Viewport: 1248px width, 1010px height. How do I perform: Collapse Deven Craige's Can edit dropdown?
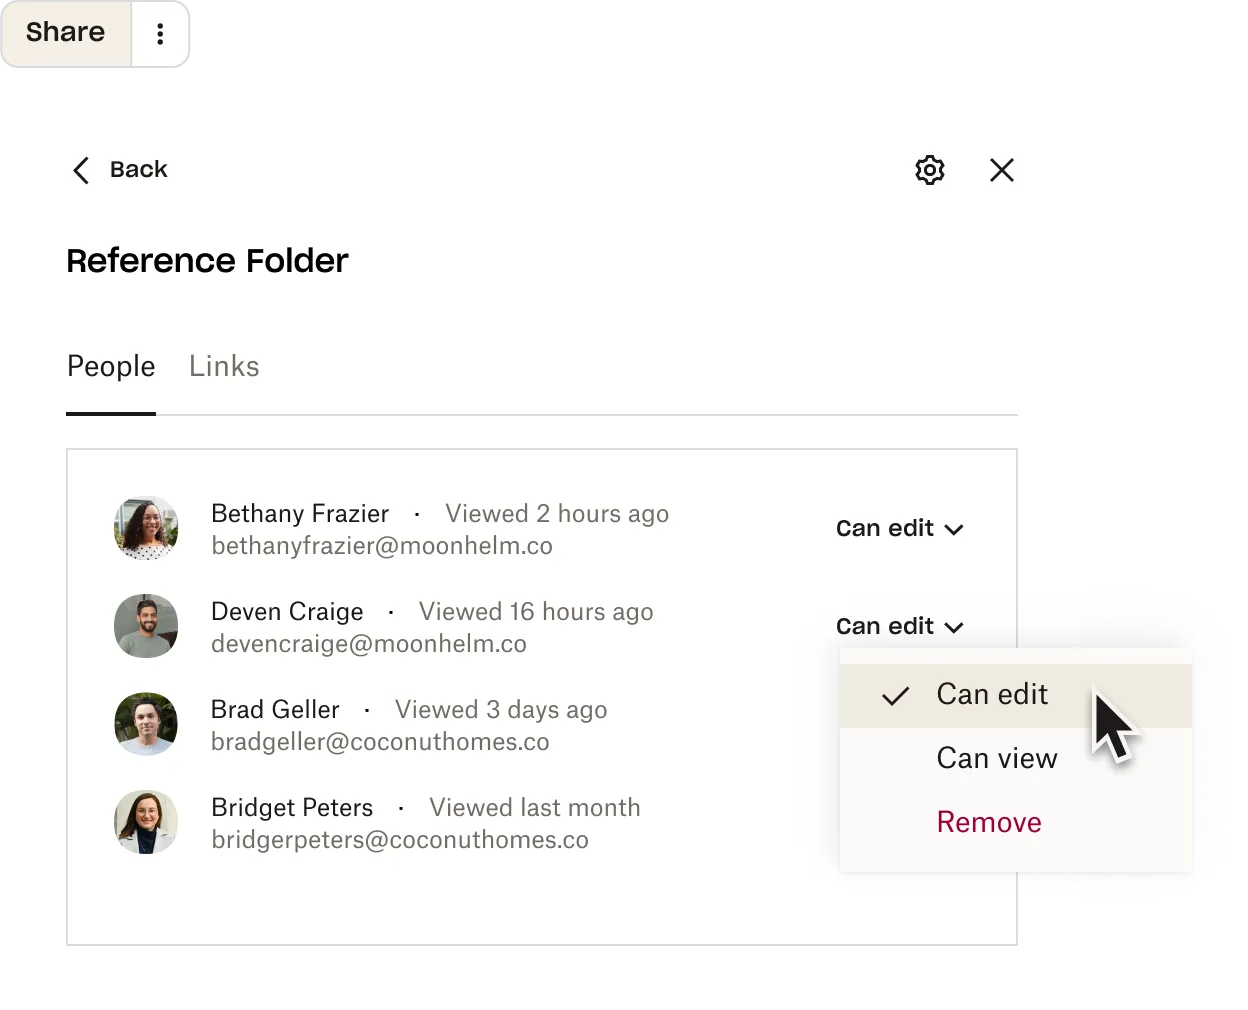899,626
